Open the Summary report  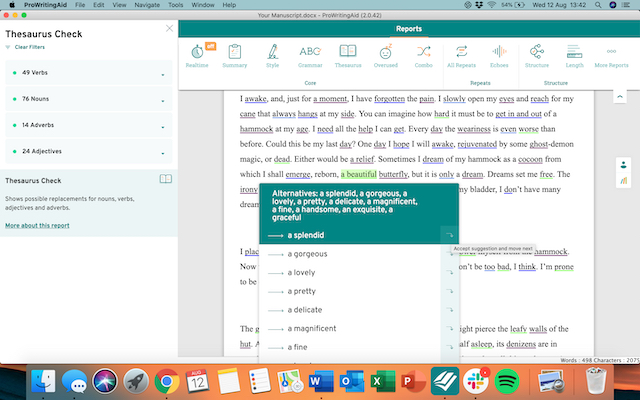pos(235,56)
